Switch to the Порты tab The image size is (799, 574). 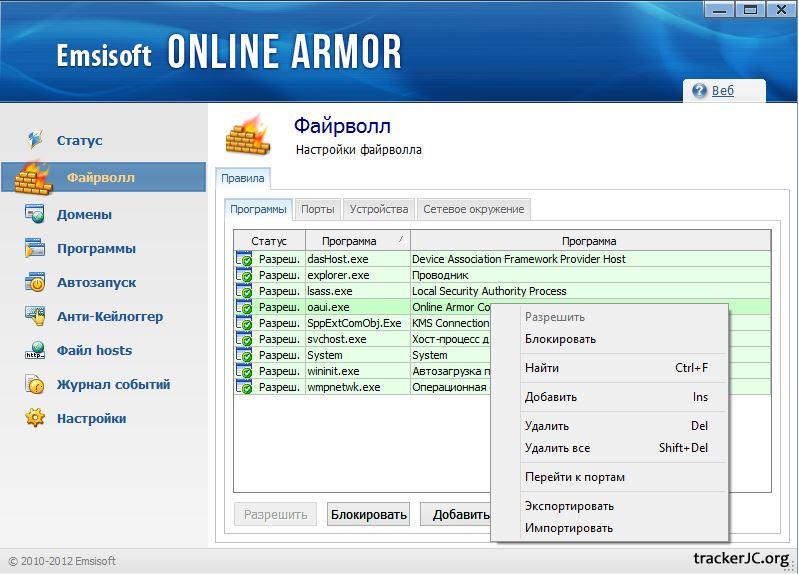click(x=317, y=209)
